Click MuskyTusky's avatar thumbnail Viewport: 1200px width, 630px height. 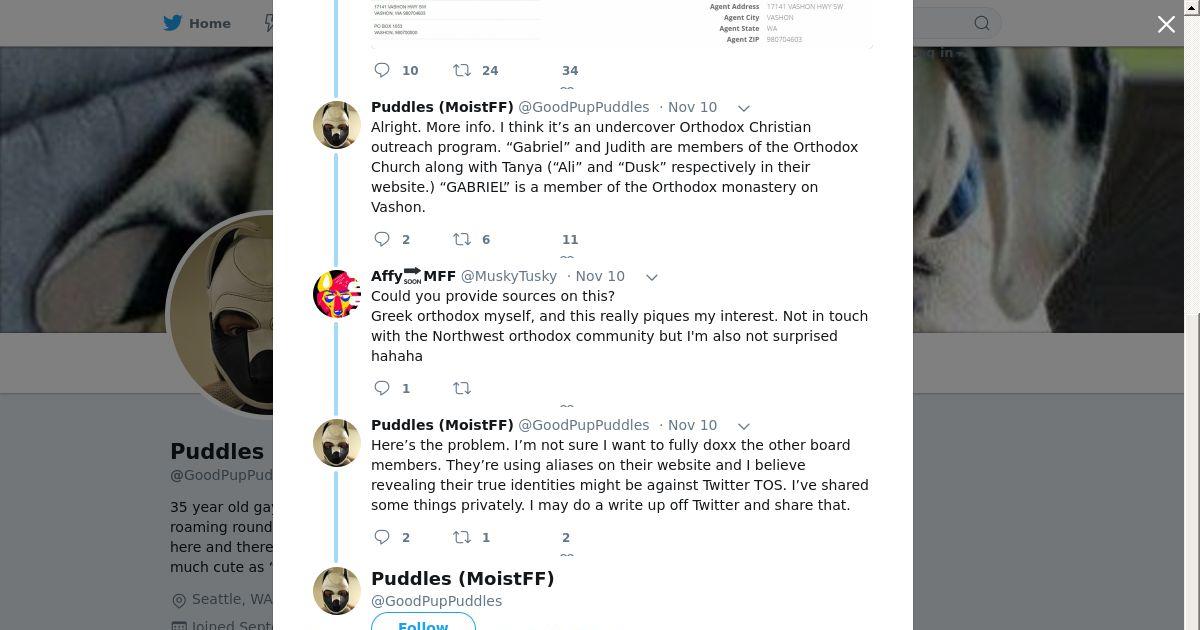pyautogui.click(x=337, y=294)
